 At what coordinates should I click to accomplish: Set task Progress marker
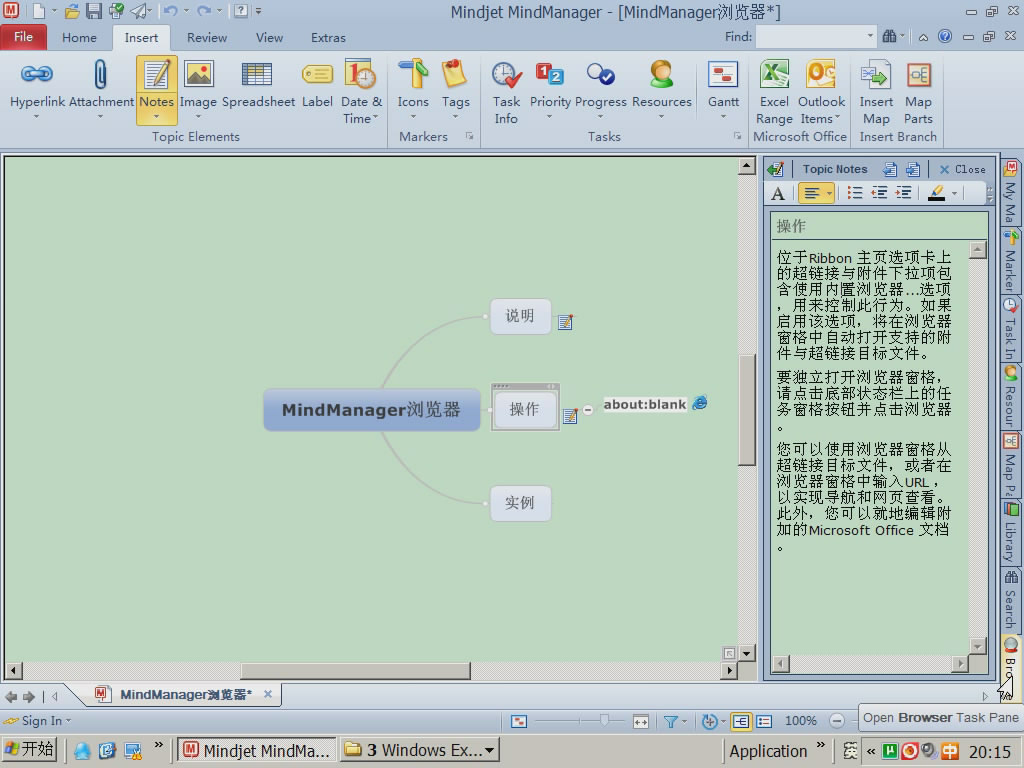600,86
